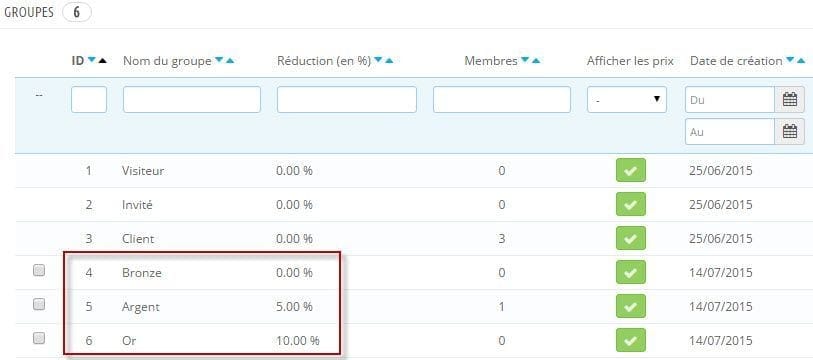
Task: Click the Bronze group name
Action: pos(142,273)
